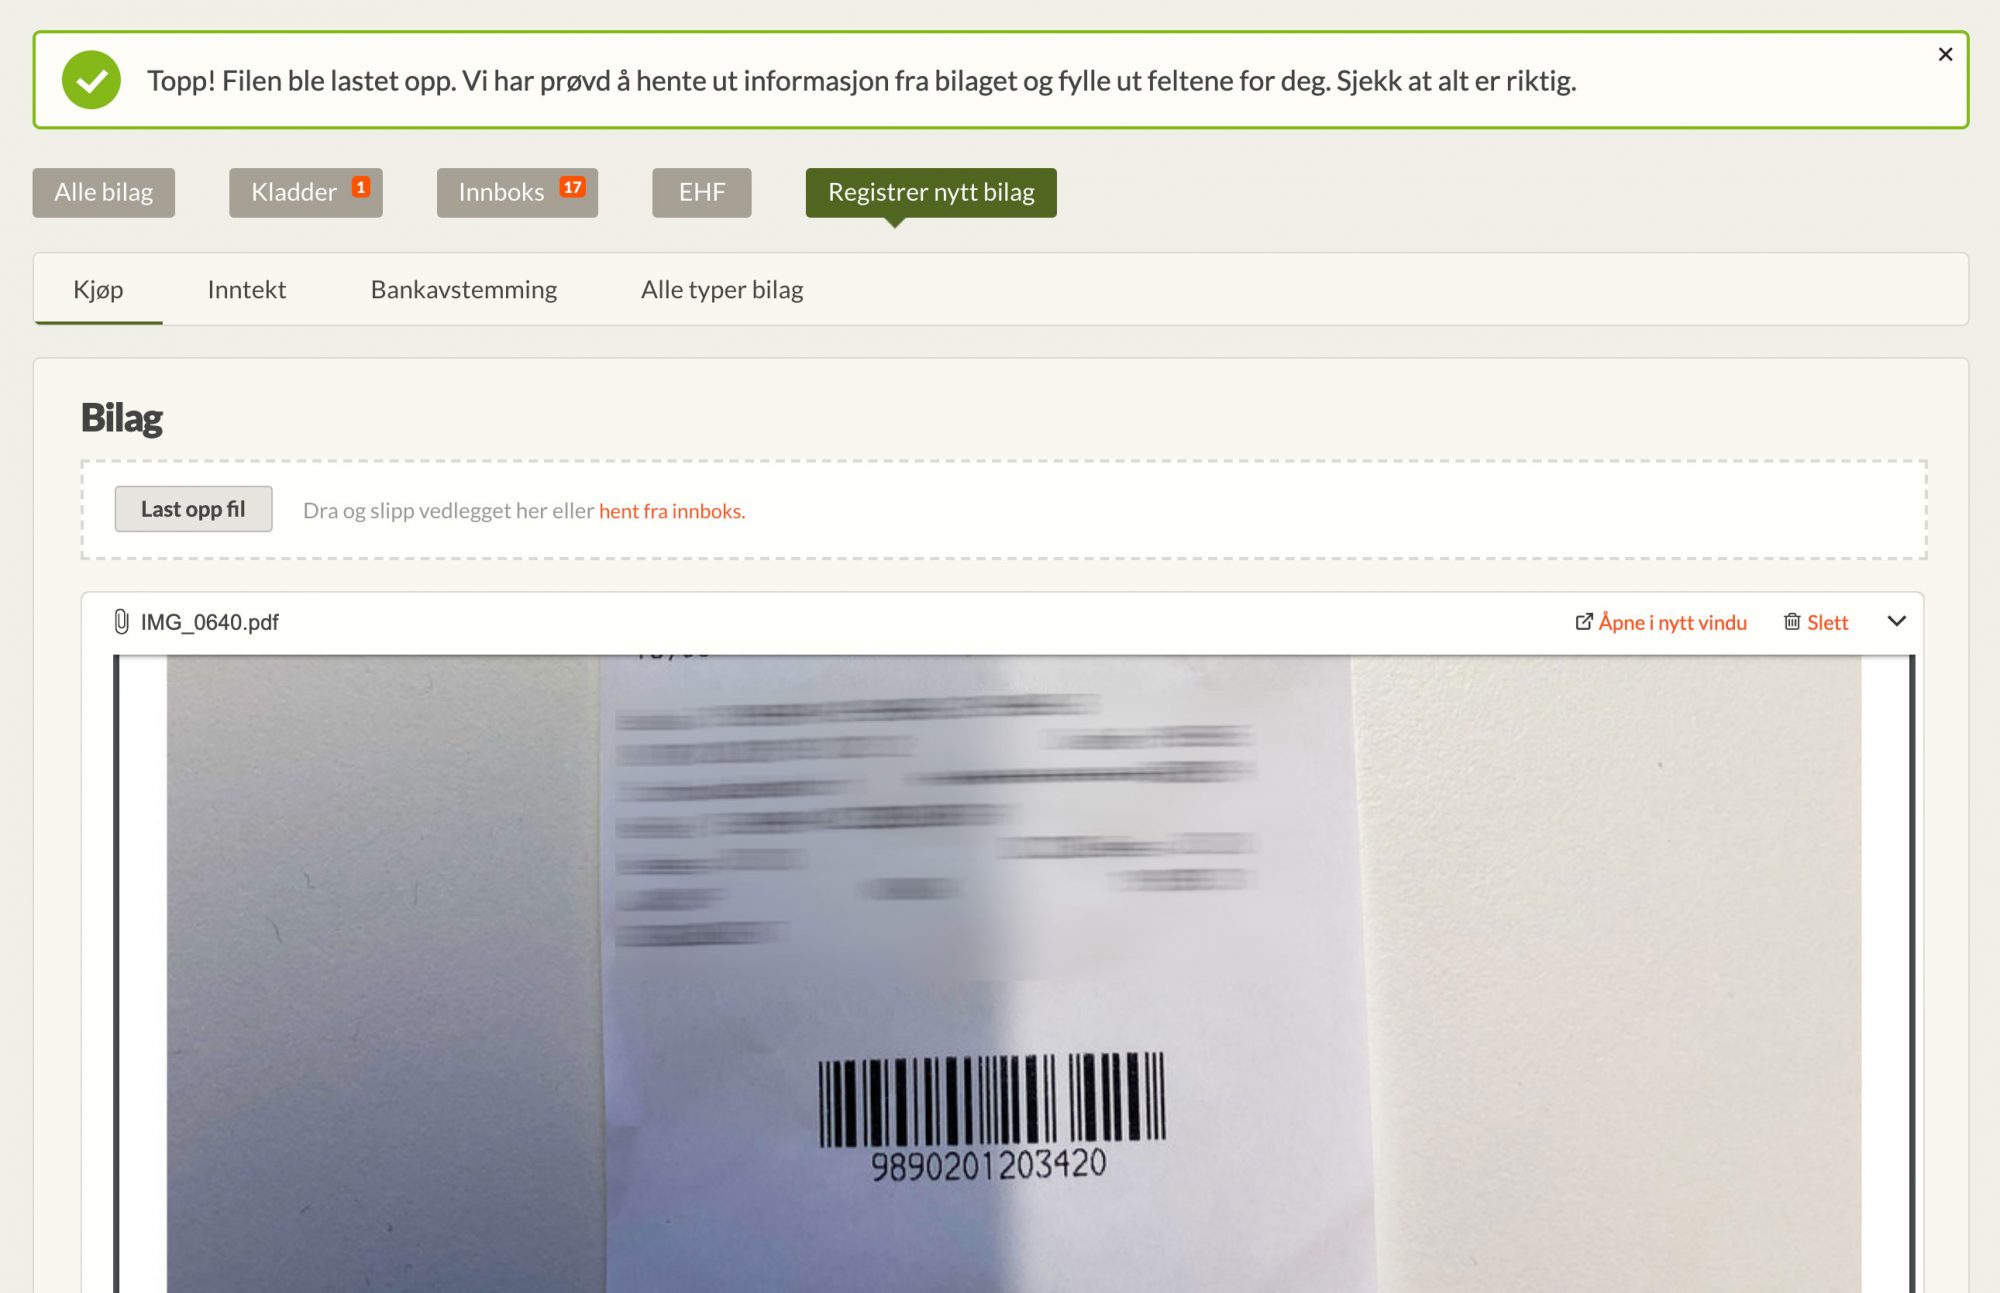
Task: Switch to the Inntekt tab
Action: 247,290
